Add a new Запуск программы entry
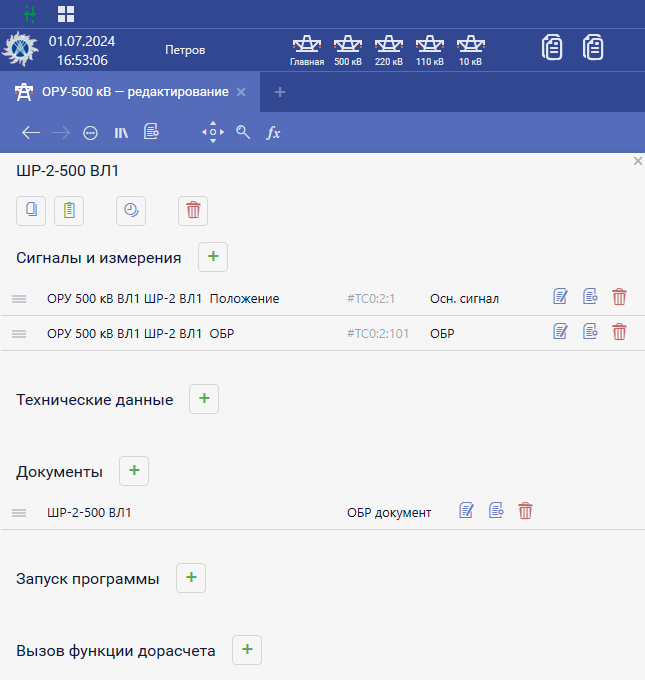Viewport: 645px width, 680px height. click(191, 578)
